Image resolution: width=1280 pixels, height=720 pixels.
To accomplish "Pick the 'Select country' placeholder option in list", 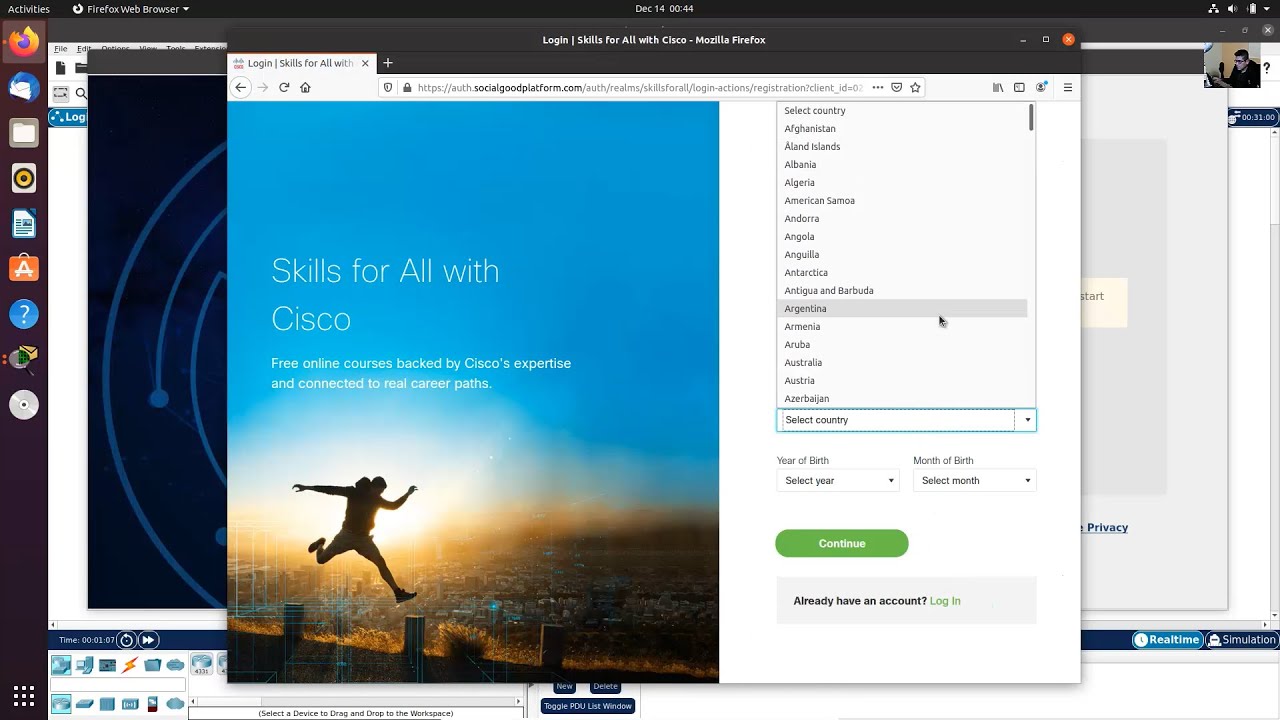I will (x=902, y=111).
